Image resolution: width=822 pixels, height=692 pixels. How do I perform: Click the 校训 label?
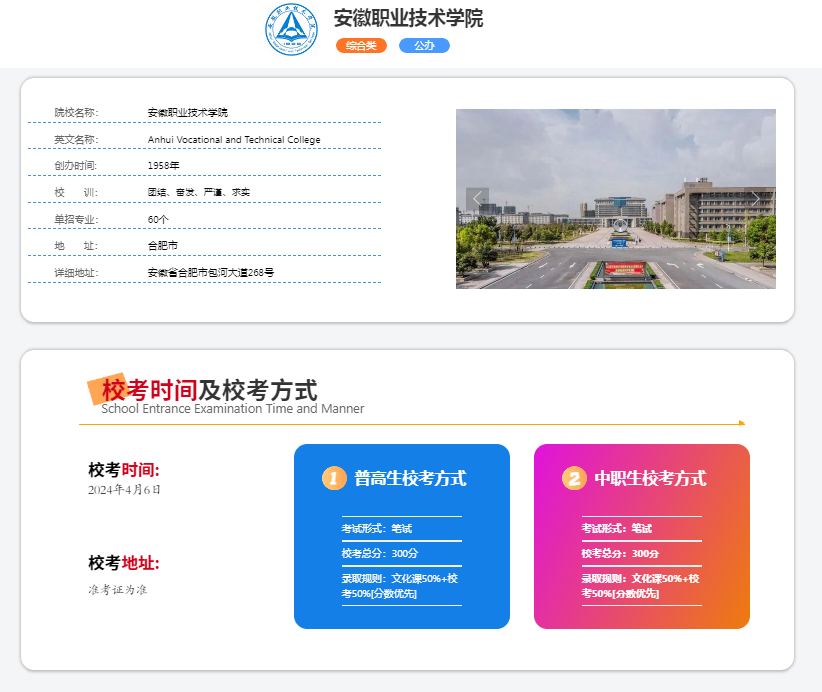pos(76,192)
